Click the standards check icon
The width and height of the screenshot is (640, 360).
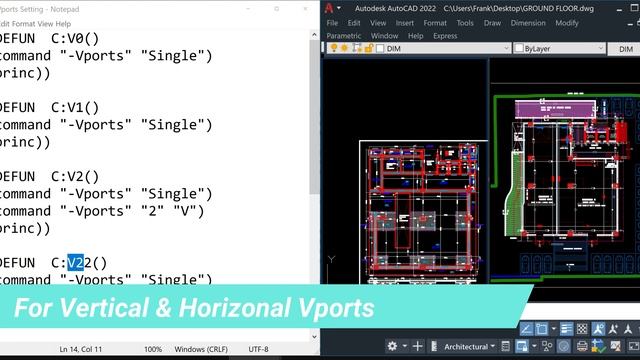598,346
